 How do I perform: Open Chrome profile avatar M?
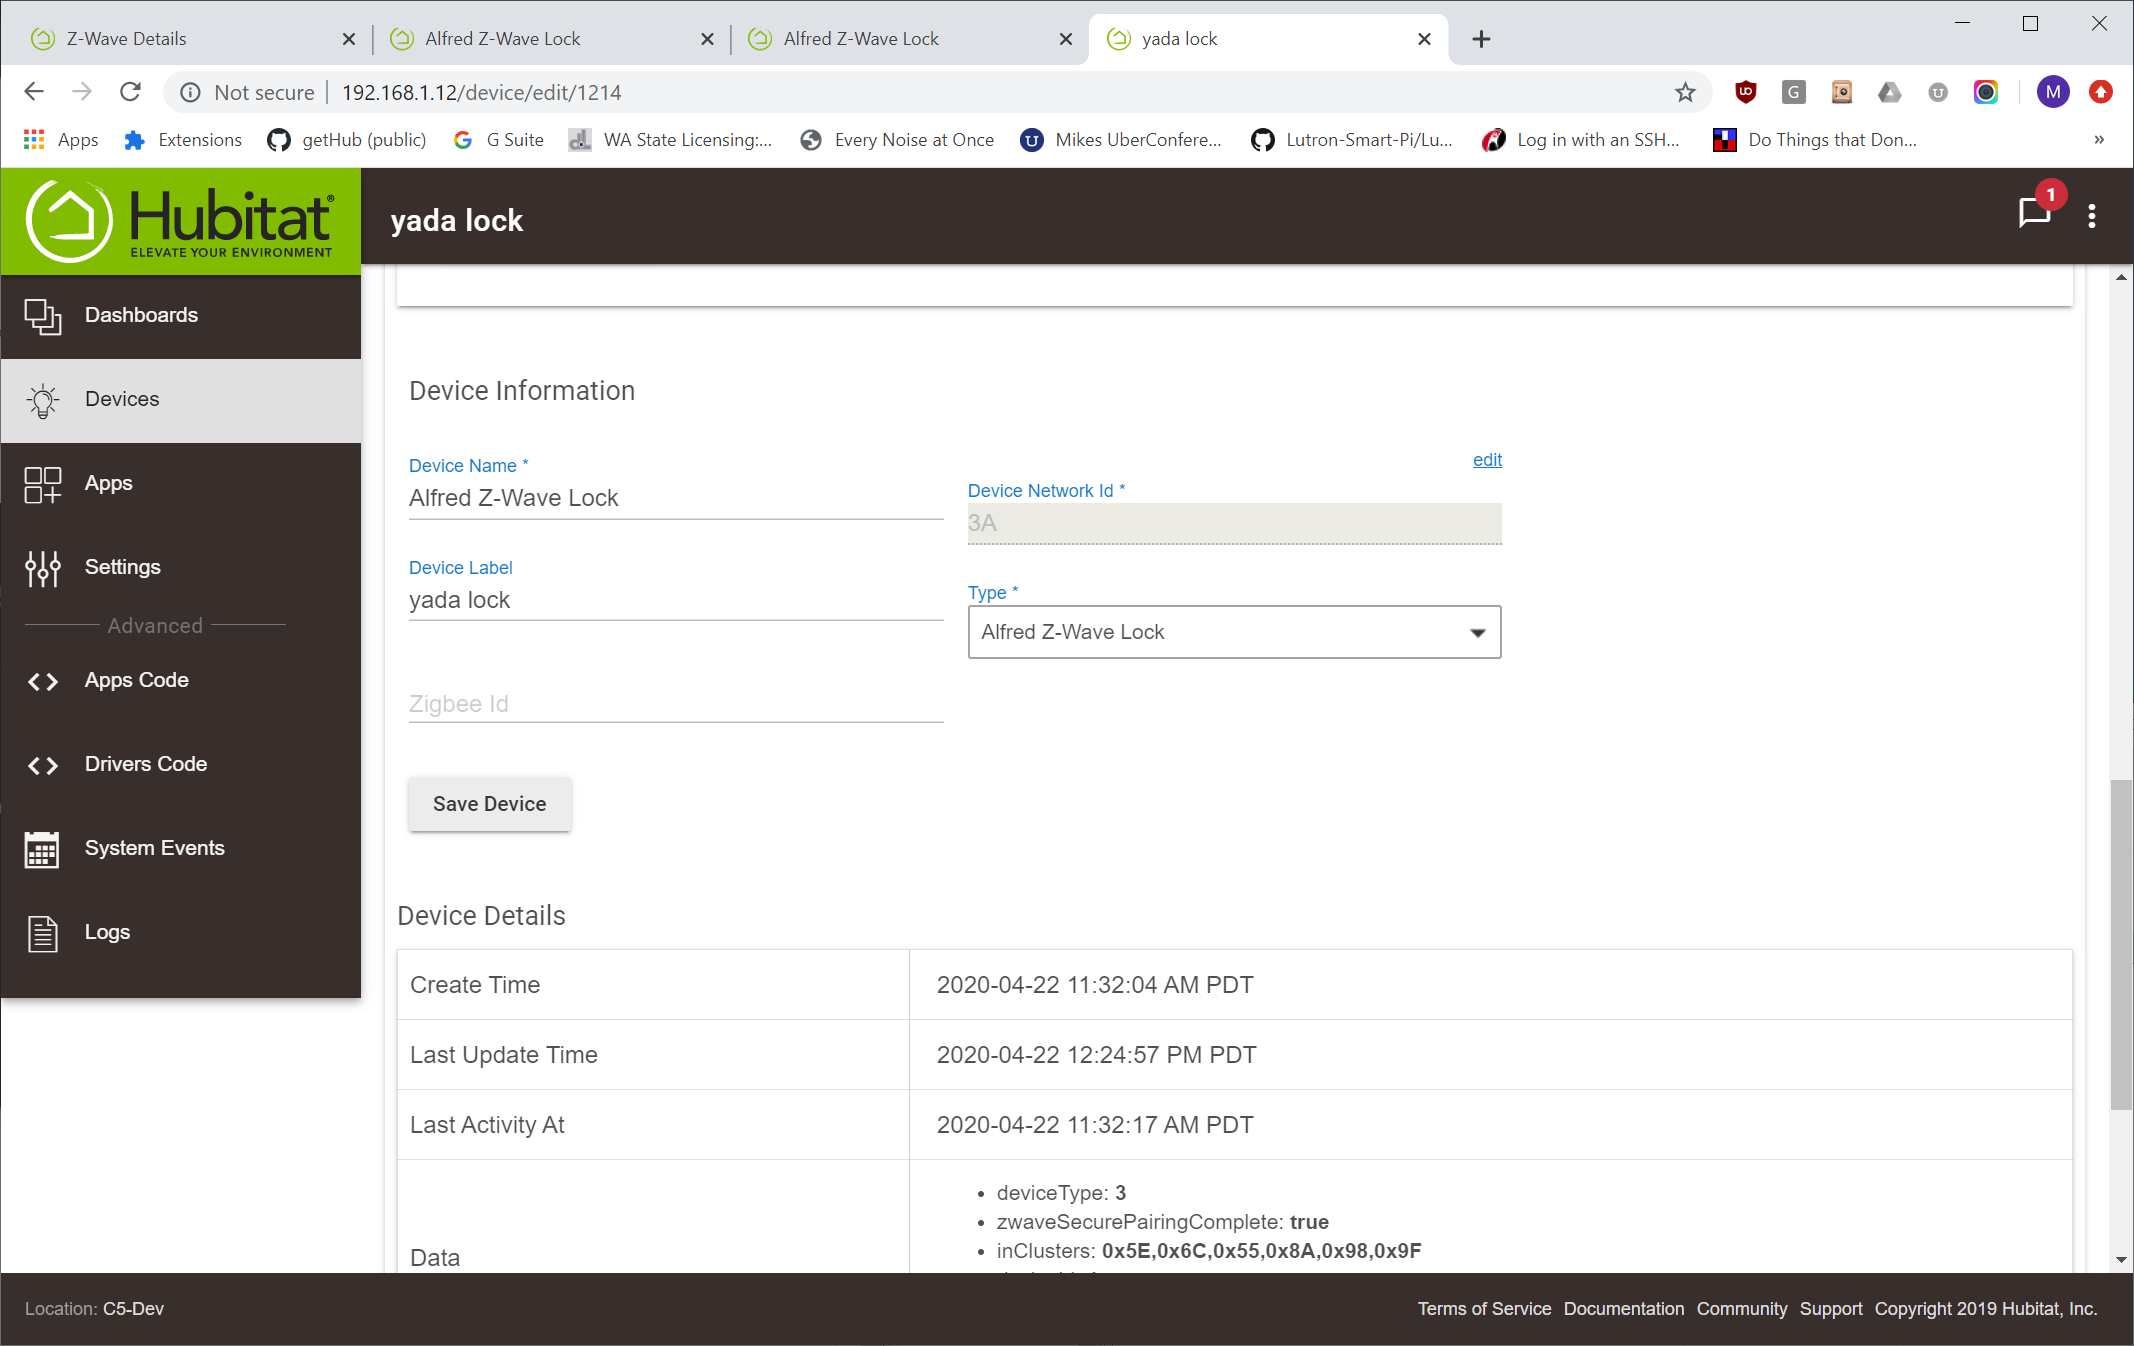pyautogui.click(x=2052, y=93)
